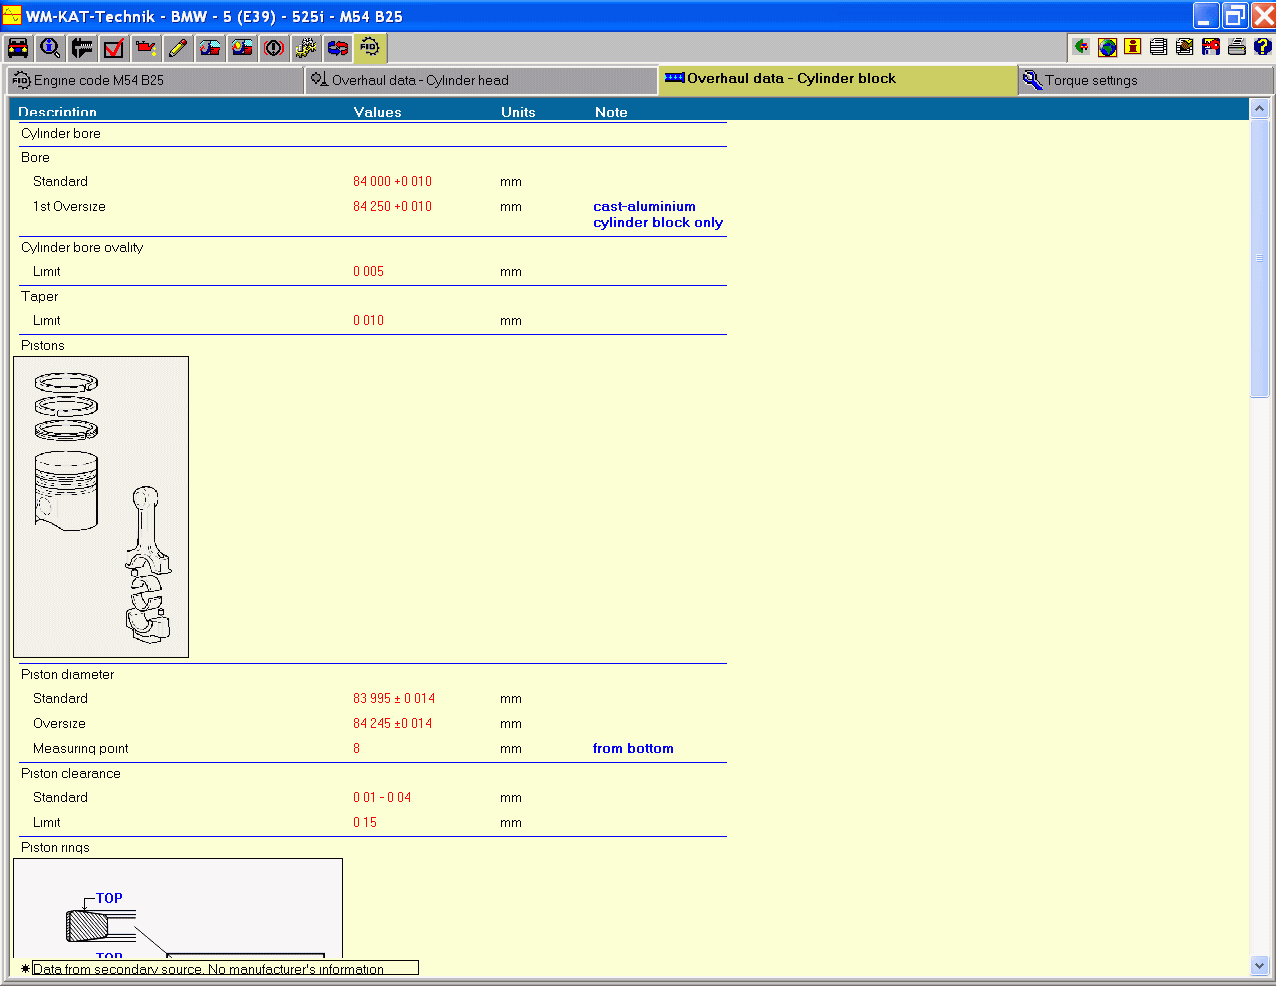Open the red-blue exchange arrows icon
The image size is (1276, 986).
pos(338,48)
